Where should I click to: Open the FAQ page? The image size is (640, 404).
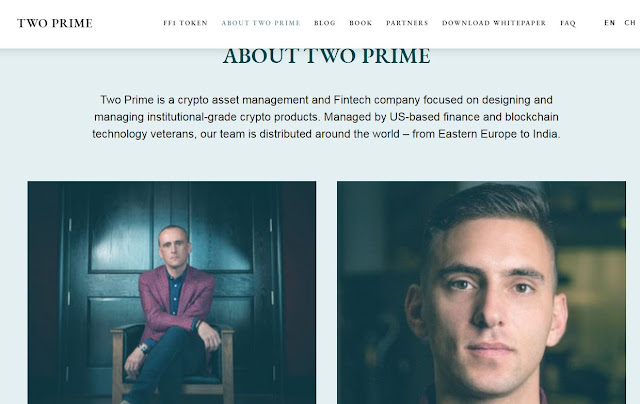click(568, 23)
